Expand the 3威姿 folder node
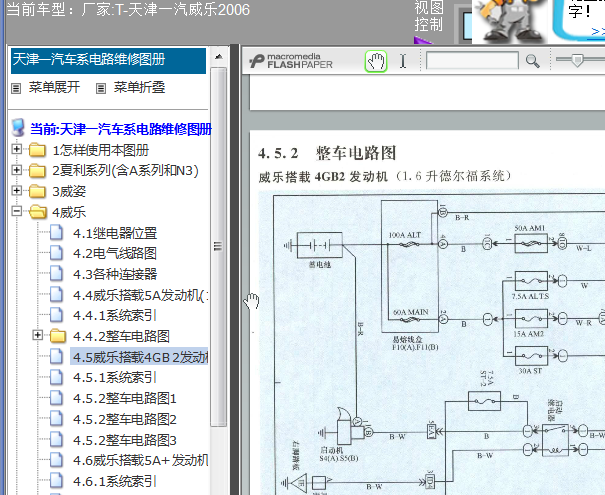 [x=17, y=190]
